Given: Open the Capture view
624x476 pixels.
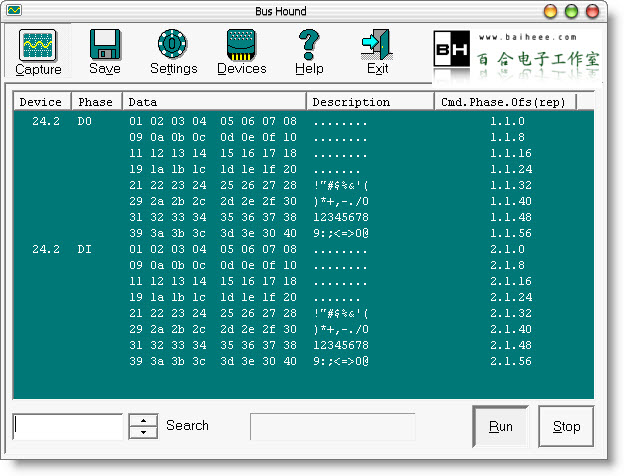Looking at the screenshot, I should tap(38, 52).
